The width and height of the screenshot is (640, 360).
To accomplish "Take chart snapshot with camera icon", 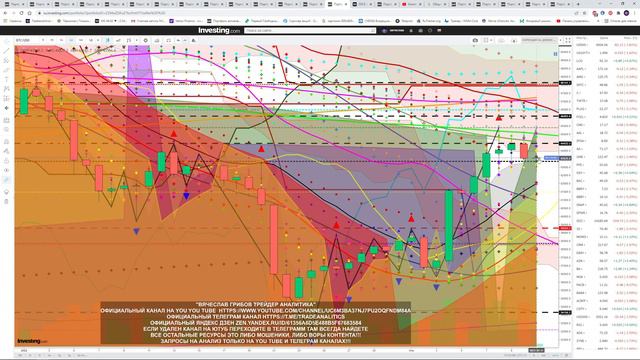I will (x=475, y=40).
